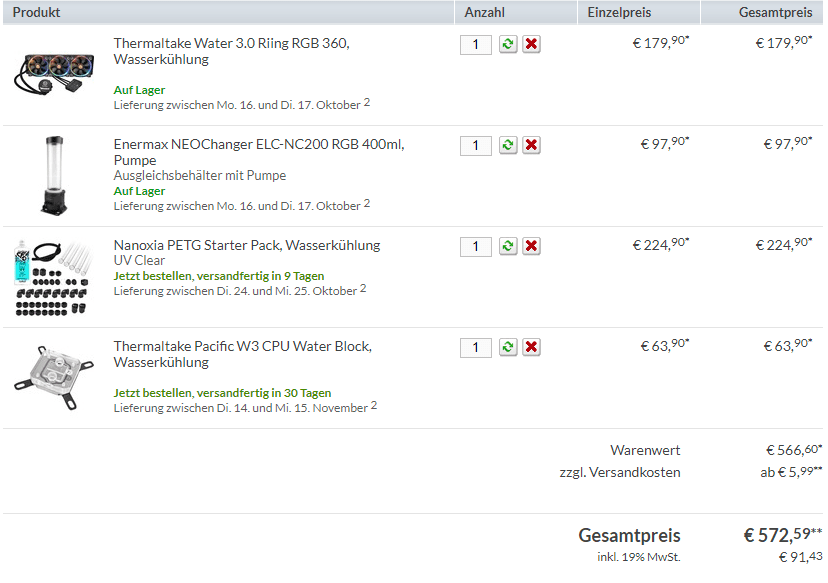Viewport: 828px width, 583px height.
Task: Delete Enermax NEOChanger from cart
Action: pos(531,145)
